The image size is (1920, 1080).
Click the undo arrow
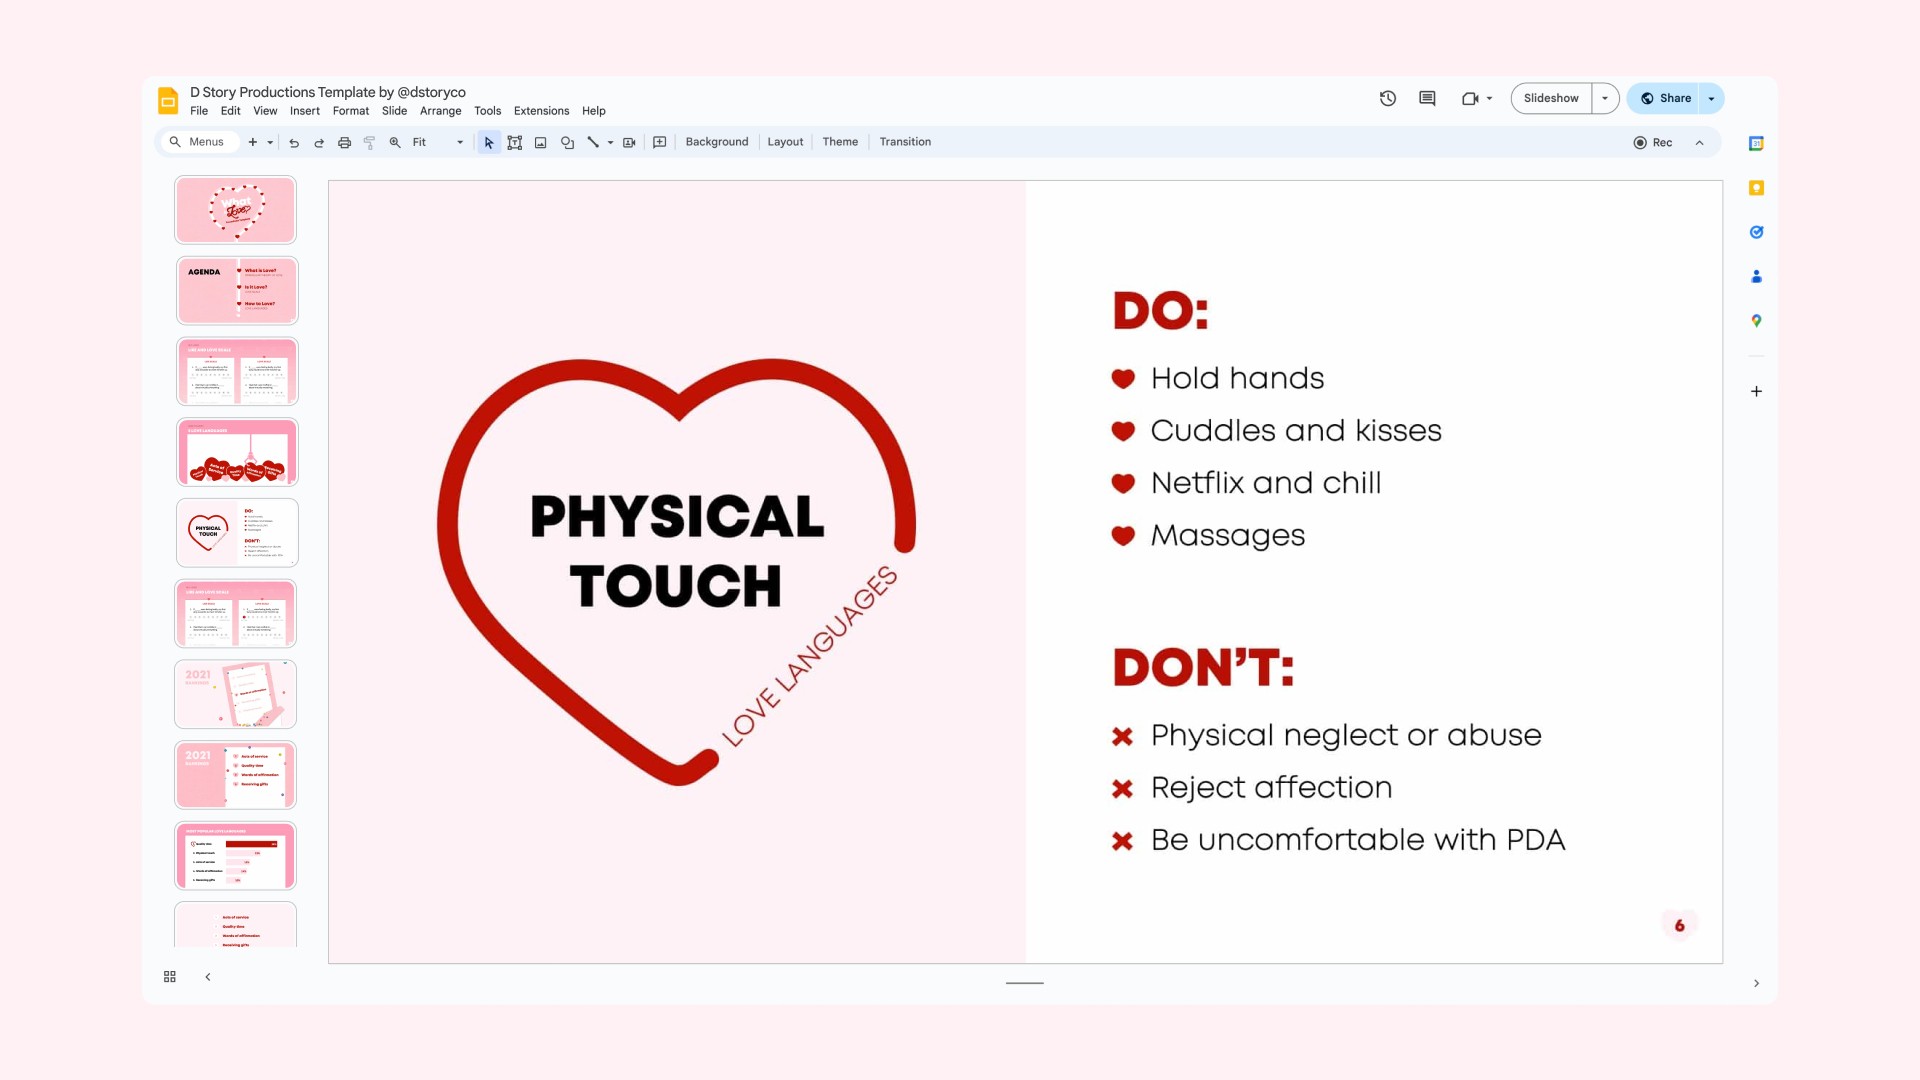click(294, 143)
